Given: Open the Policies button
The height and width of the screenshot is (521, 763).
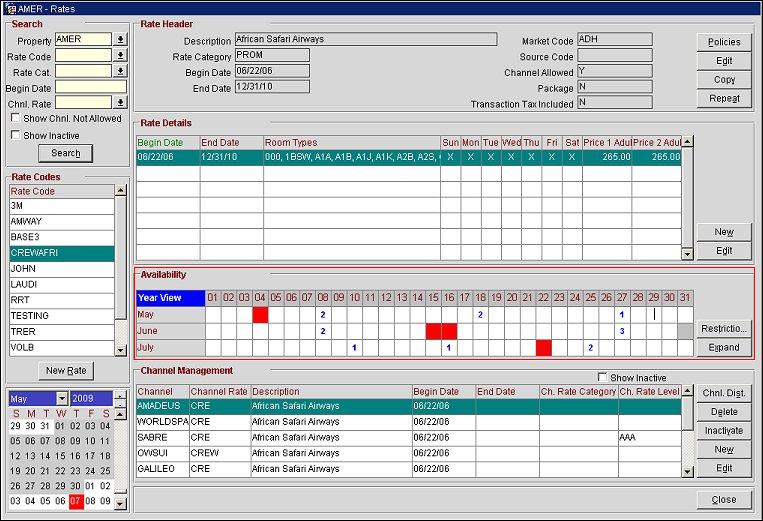Looking at the screenshot, I should click(724, 42).
